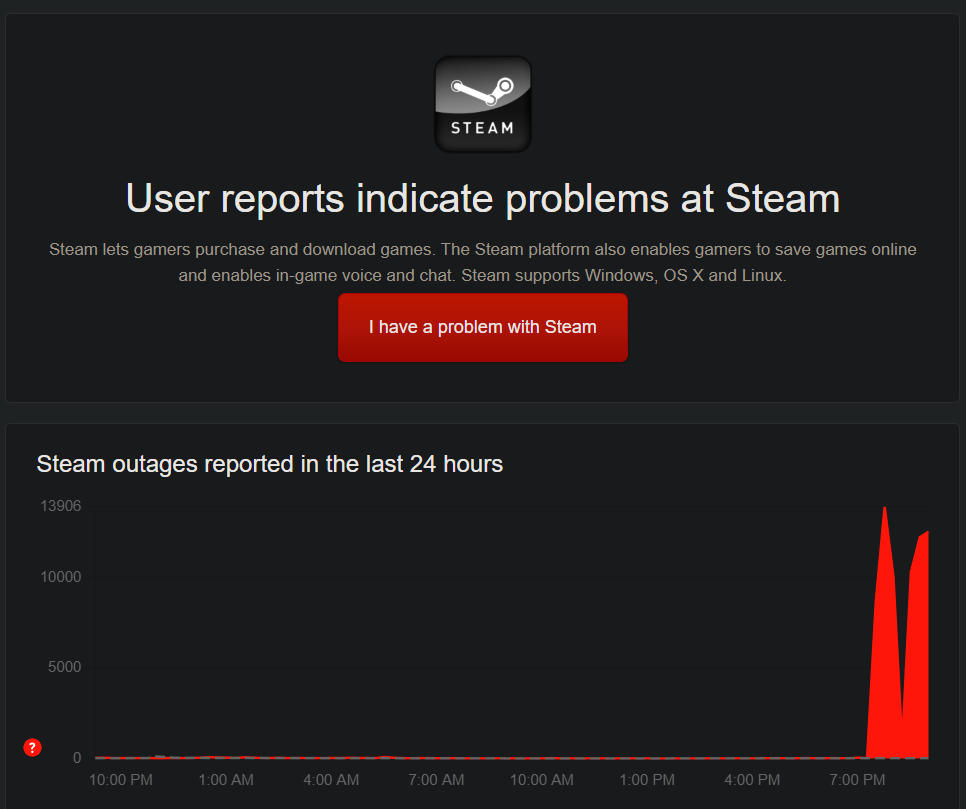Click the 1:00 AM time axis label
Viewport: 966px width, 809px height.
(226, 779)
